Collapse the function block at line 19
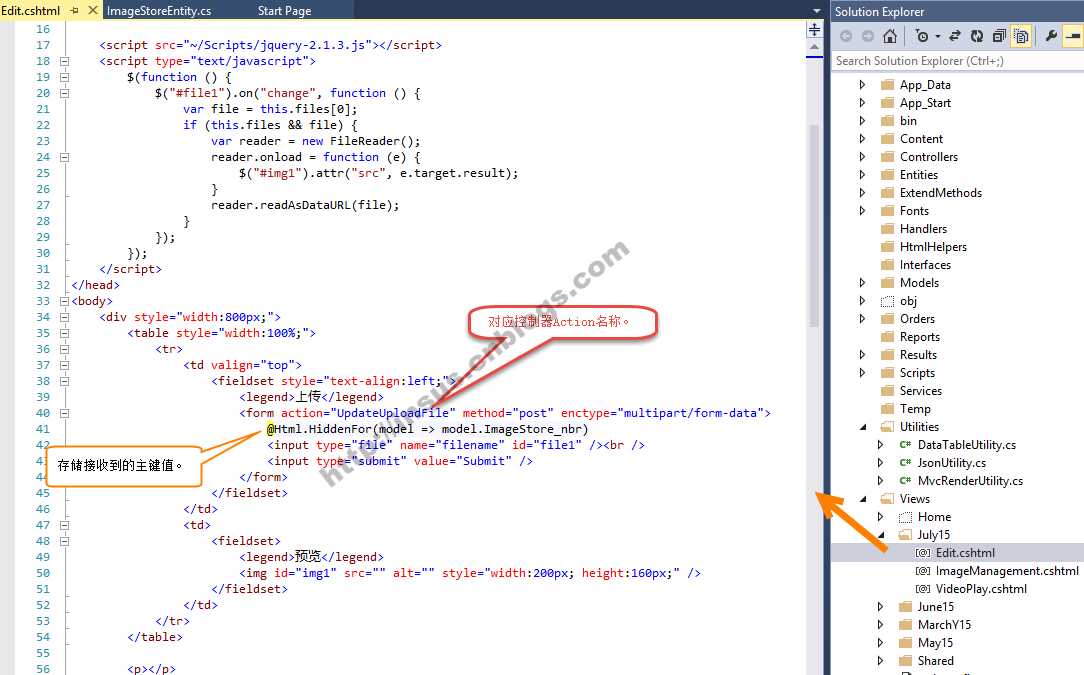This screenshot has height=675, width=1084. click(x=64, y=77)
